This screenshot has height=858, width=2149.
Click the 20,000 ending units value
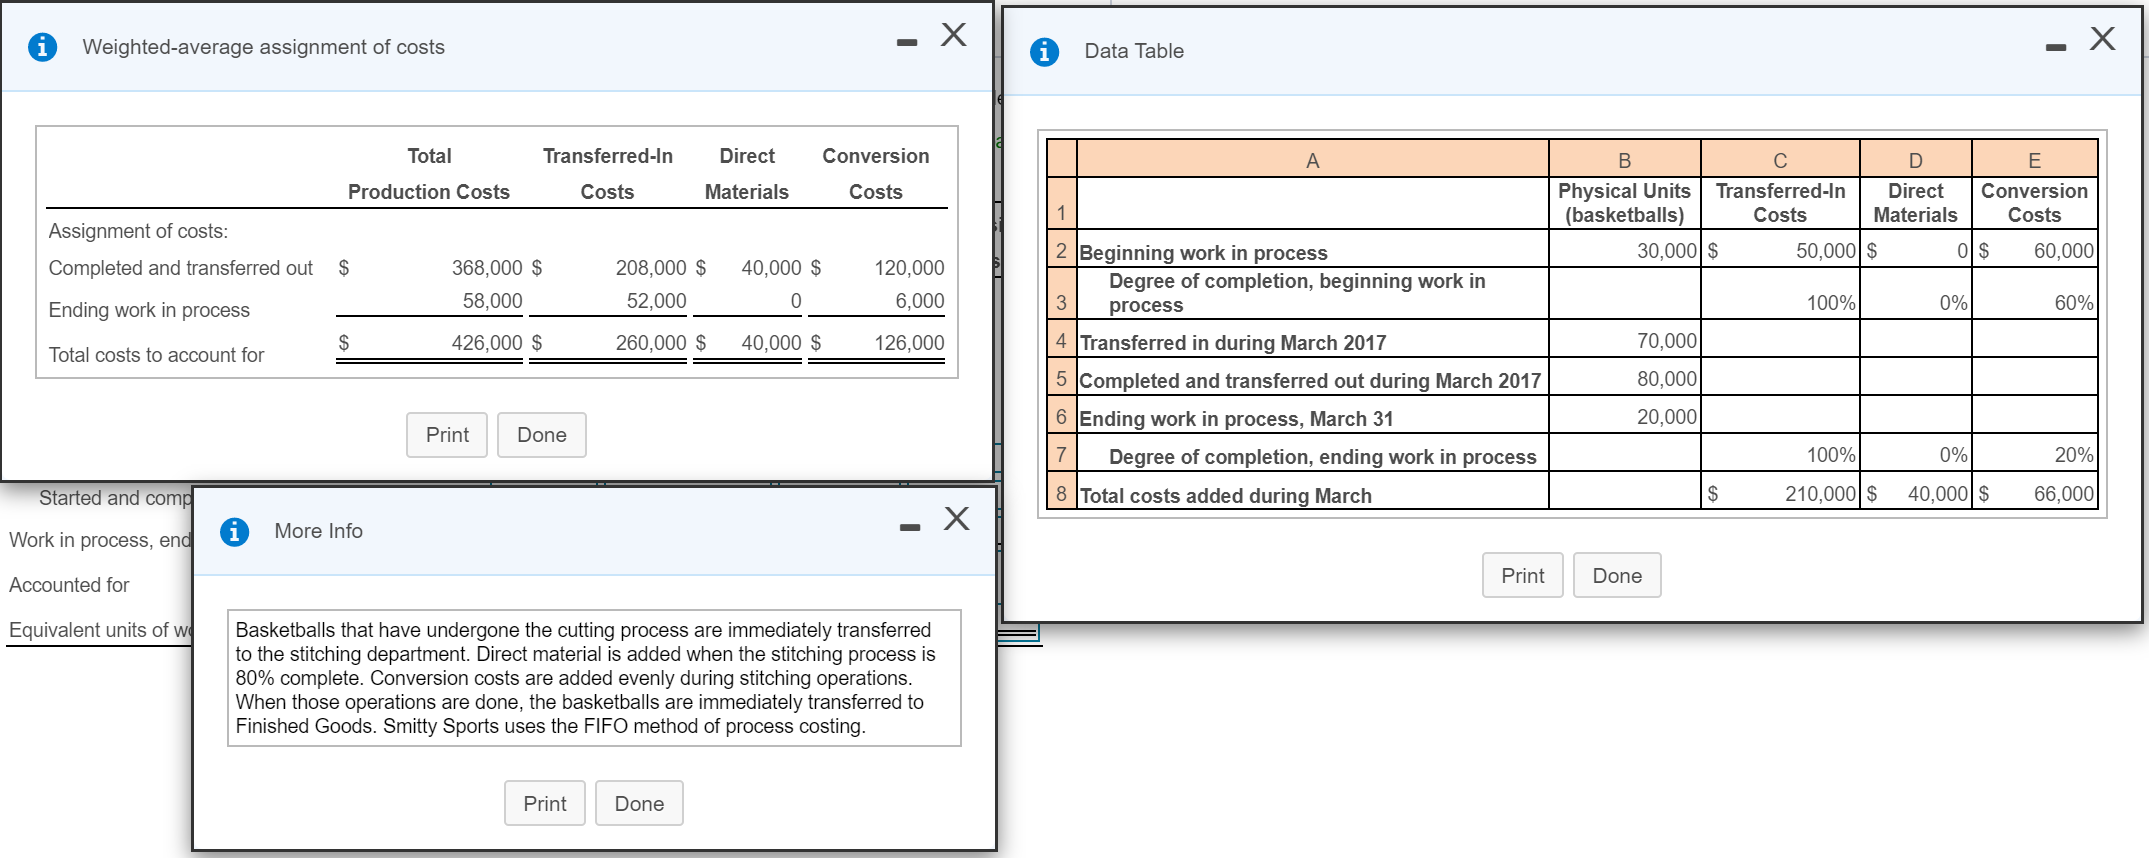[x=1666, y=416]
